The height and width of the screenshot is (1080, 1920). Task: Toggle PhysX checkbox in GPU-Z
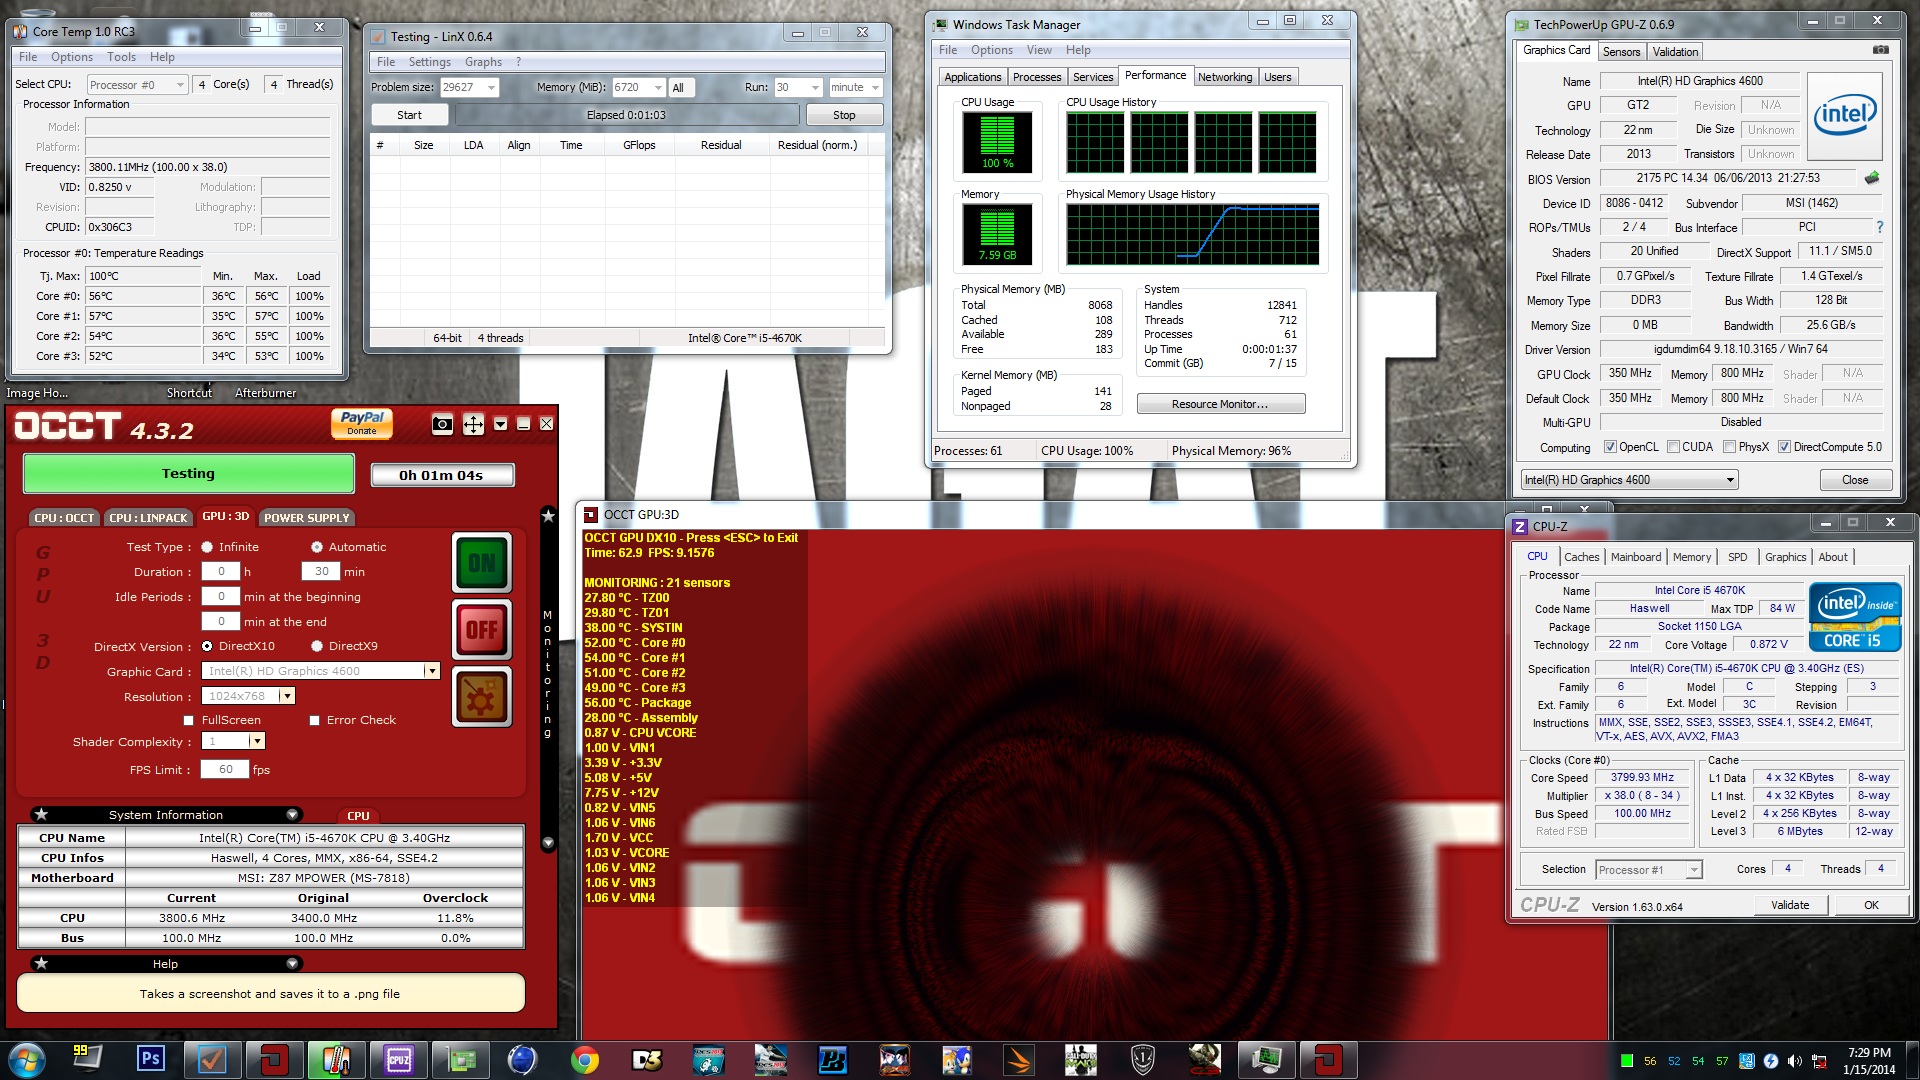click(x=1729, y=447)
